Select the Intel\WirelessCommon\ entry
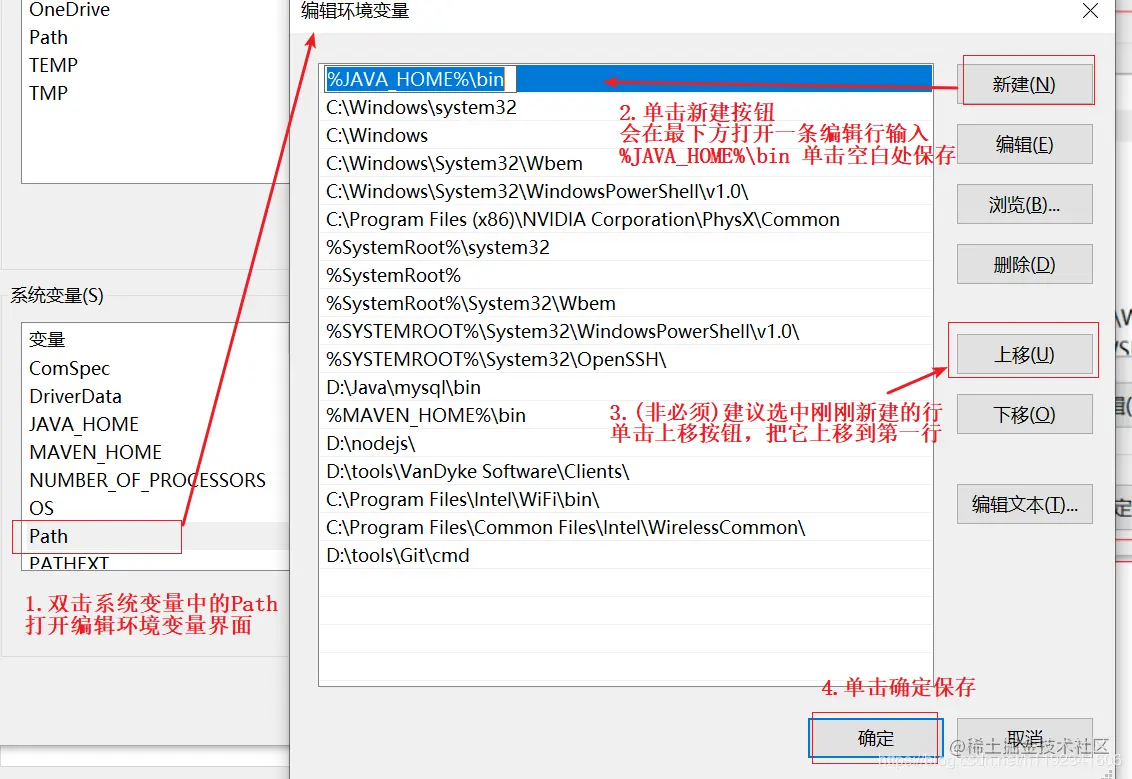Viewport: 1132px width, 779px height. 626,528
